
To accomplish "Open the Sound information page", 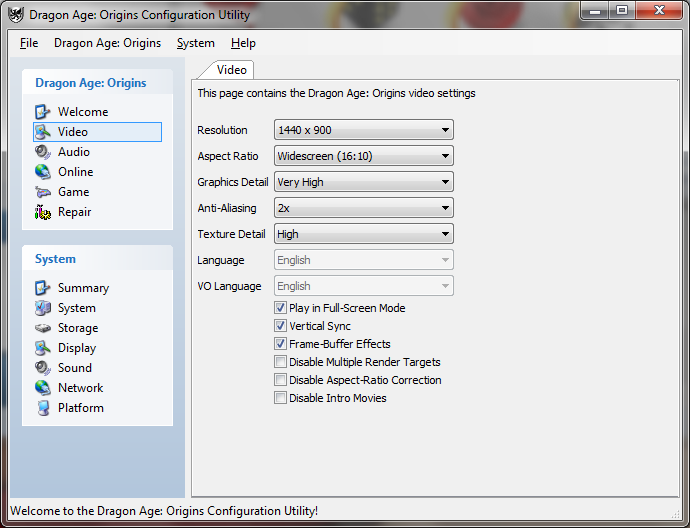I will tap(75, 368).
